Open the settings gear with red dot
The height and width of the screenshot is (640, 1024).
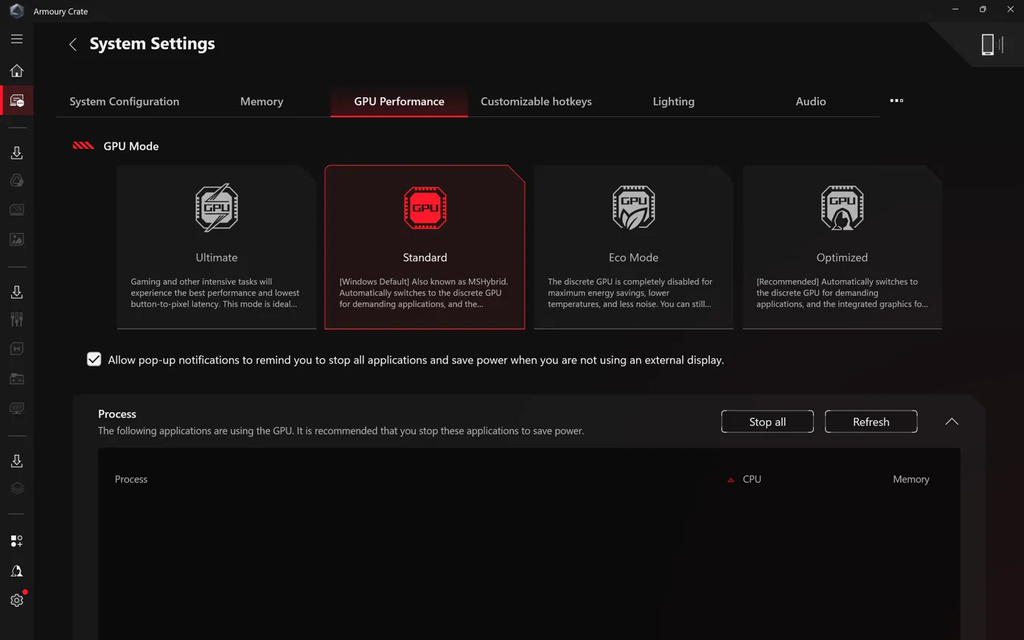pyautogui.click(x=17, y=600)
